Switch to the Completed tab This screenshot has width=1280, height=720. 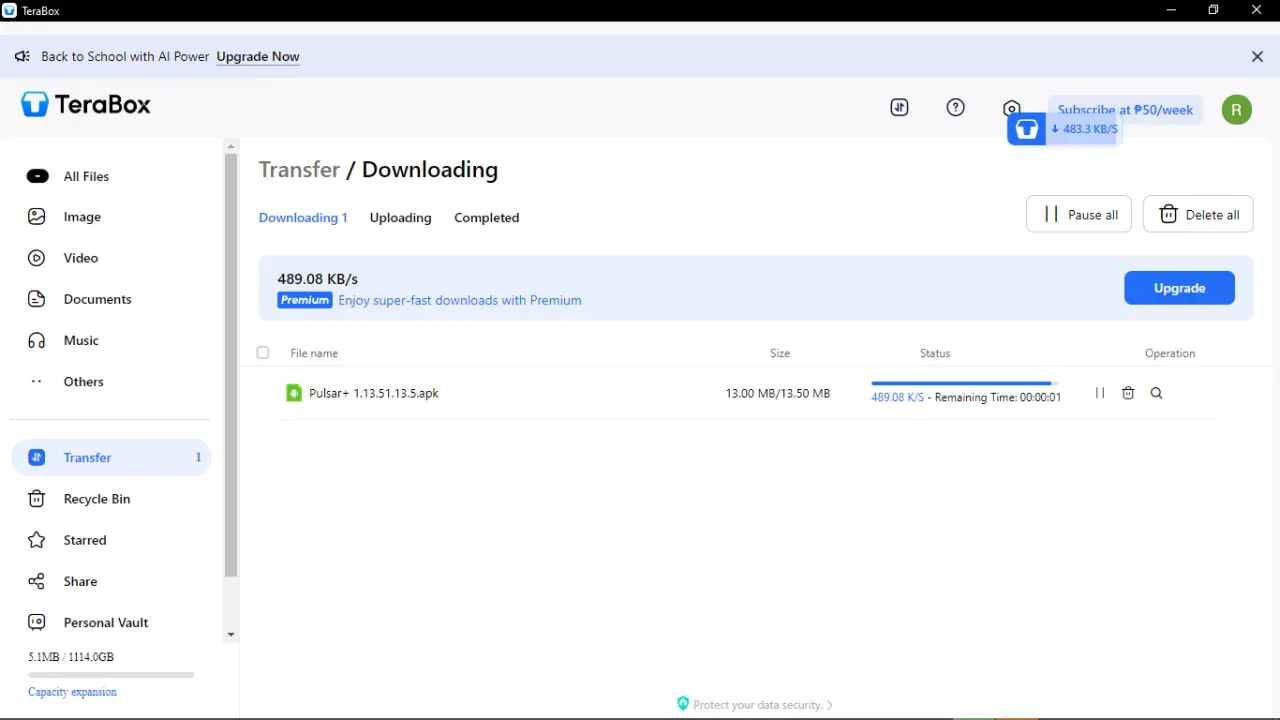[x=486, y=217]
